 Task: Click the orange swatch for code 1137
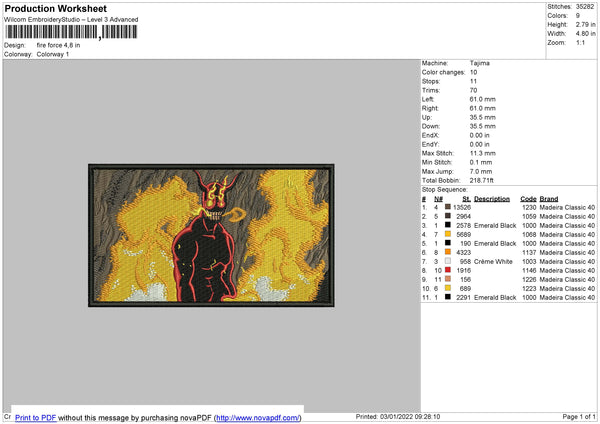click(448, 252)
